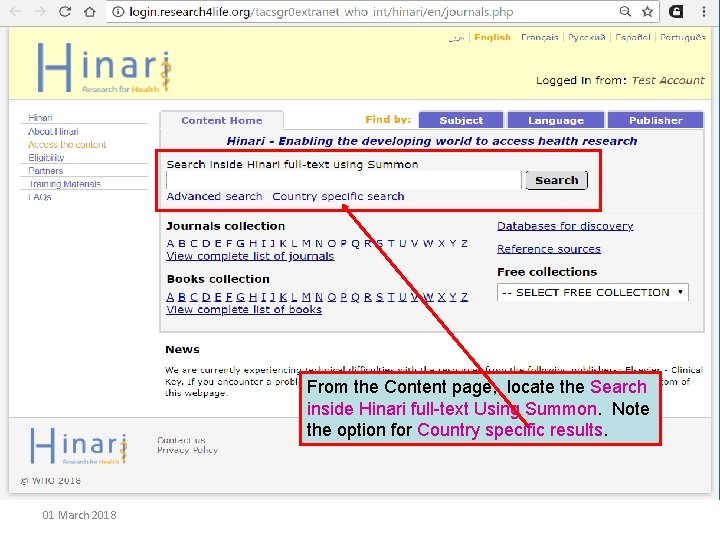Open Eligibility in the sidebar
The height and width of the screenshot is (540, 720).
46,158
